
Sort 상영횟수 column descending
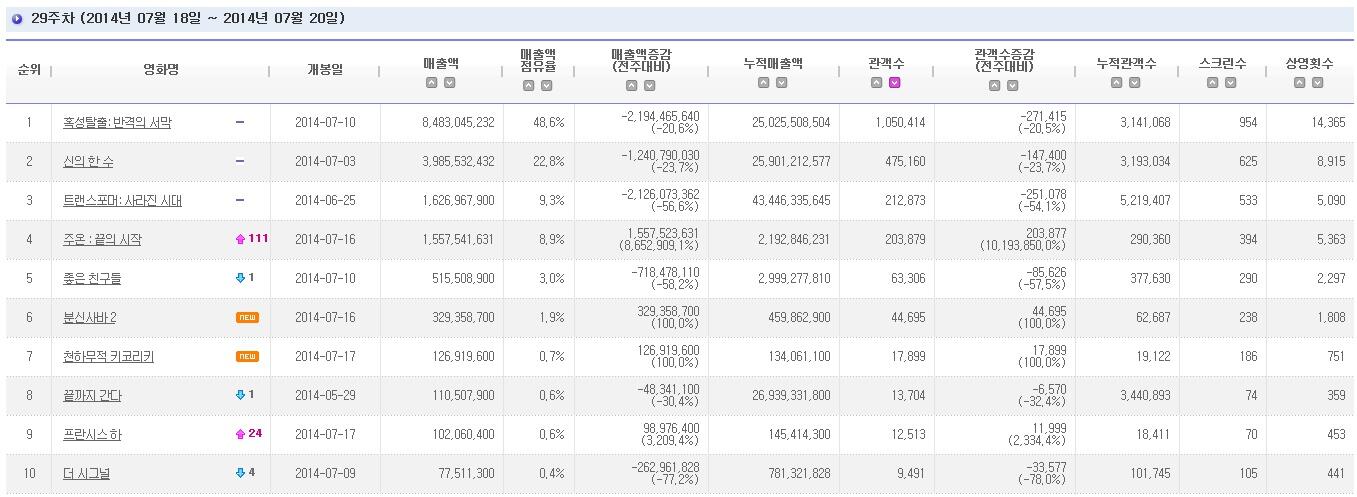point(1318,83)
